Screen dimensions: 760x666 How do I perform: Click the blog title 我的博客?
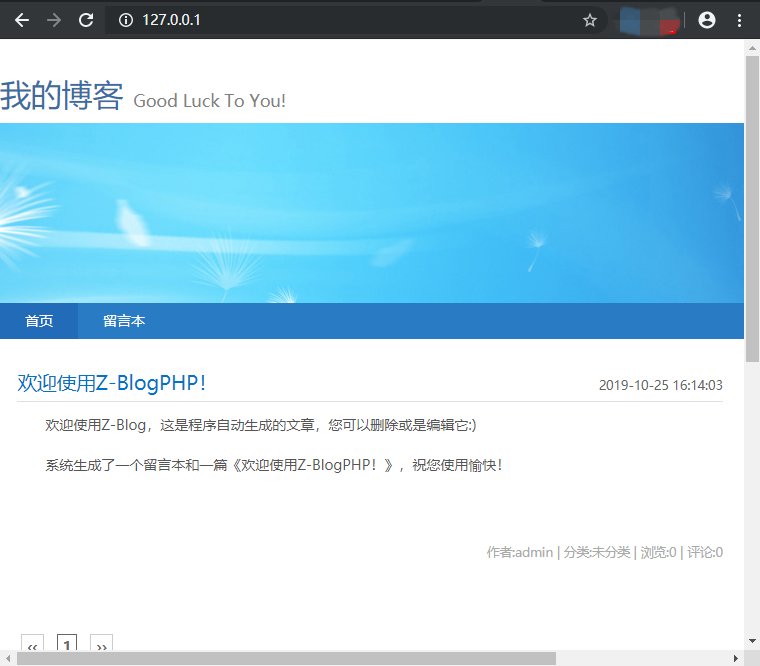pyautogui.click(x=62, y=95)
